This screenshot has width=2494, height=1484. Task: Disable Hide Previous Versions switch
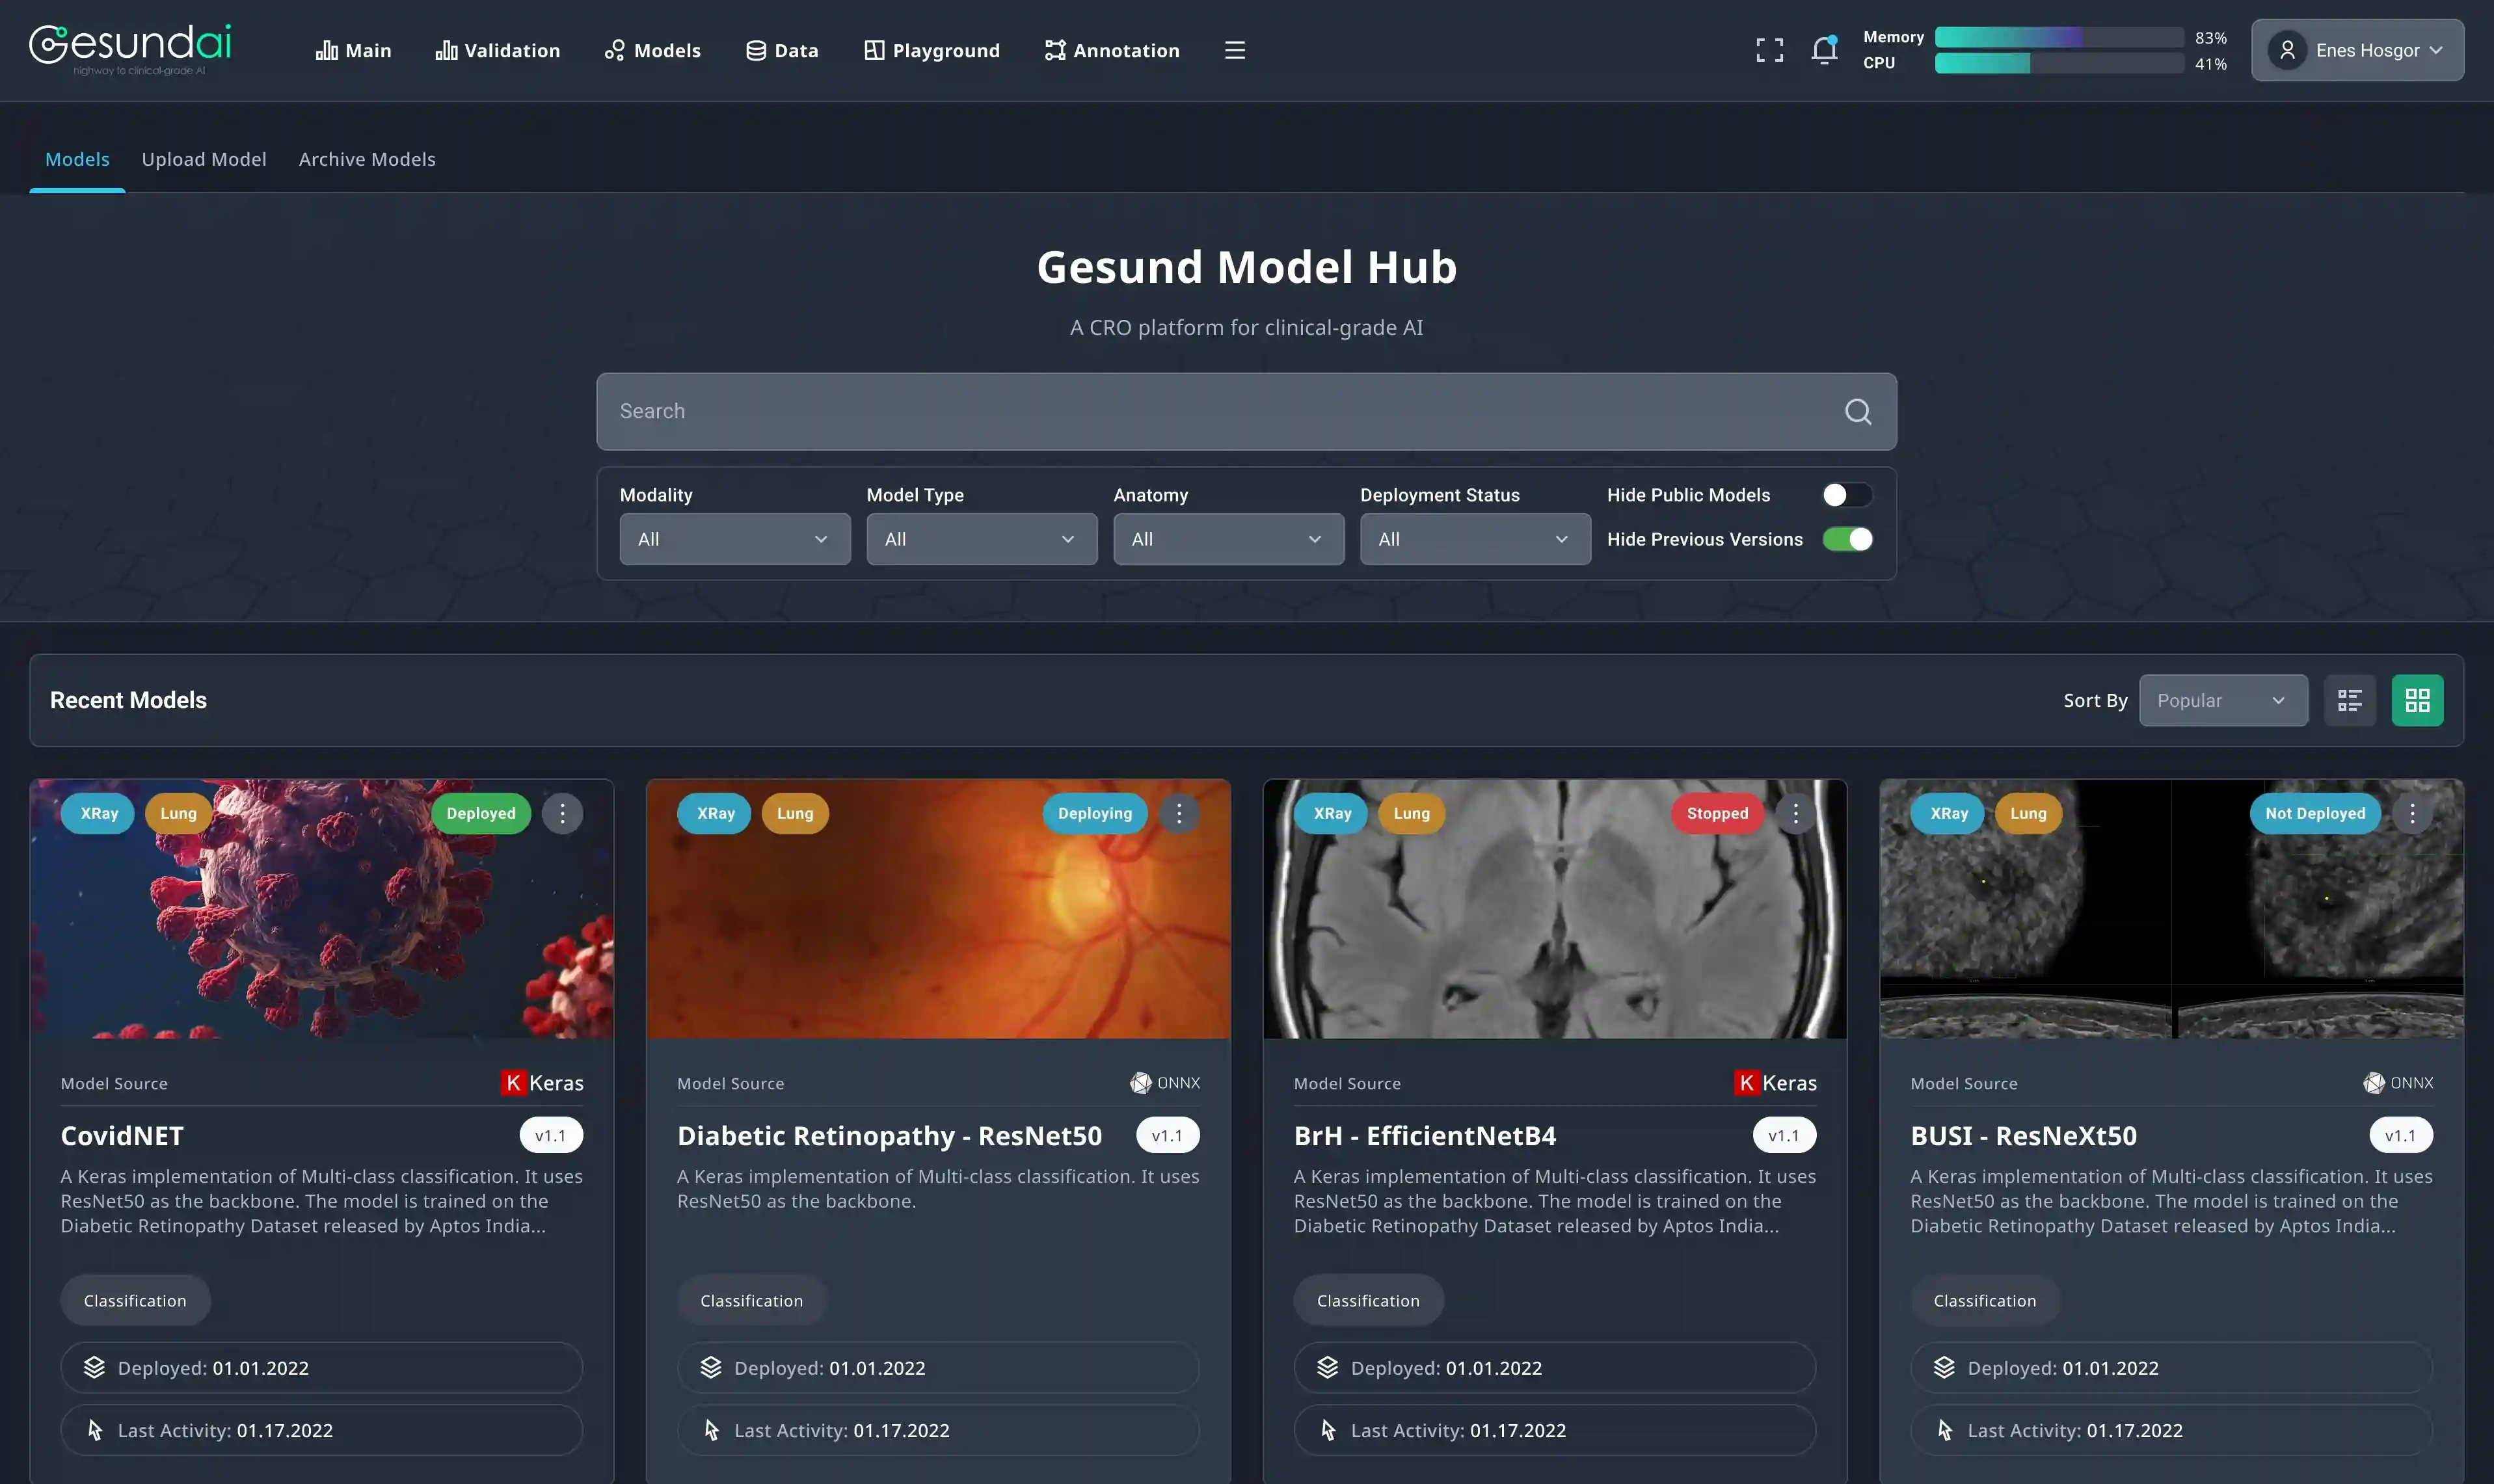click(1846, 539)
